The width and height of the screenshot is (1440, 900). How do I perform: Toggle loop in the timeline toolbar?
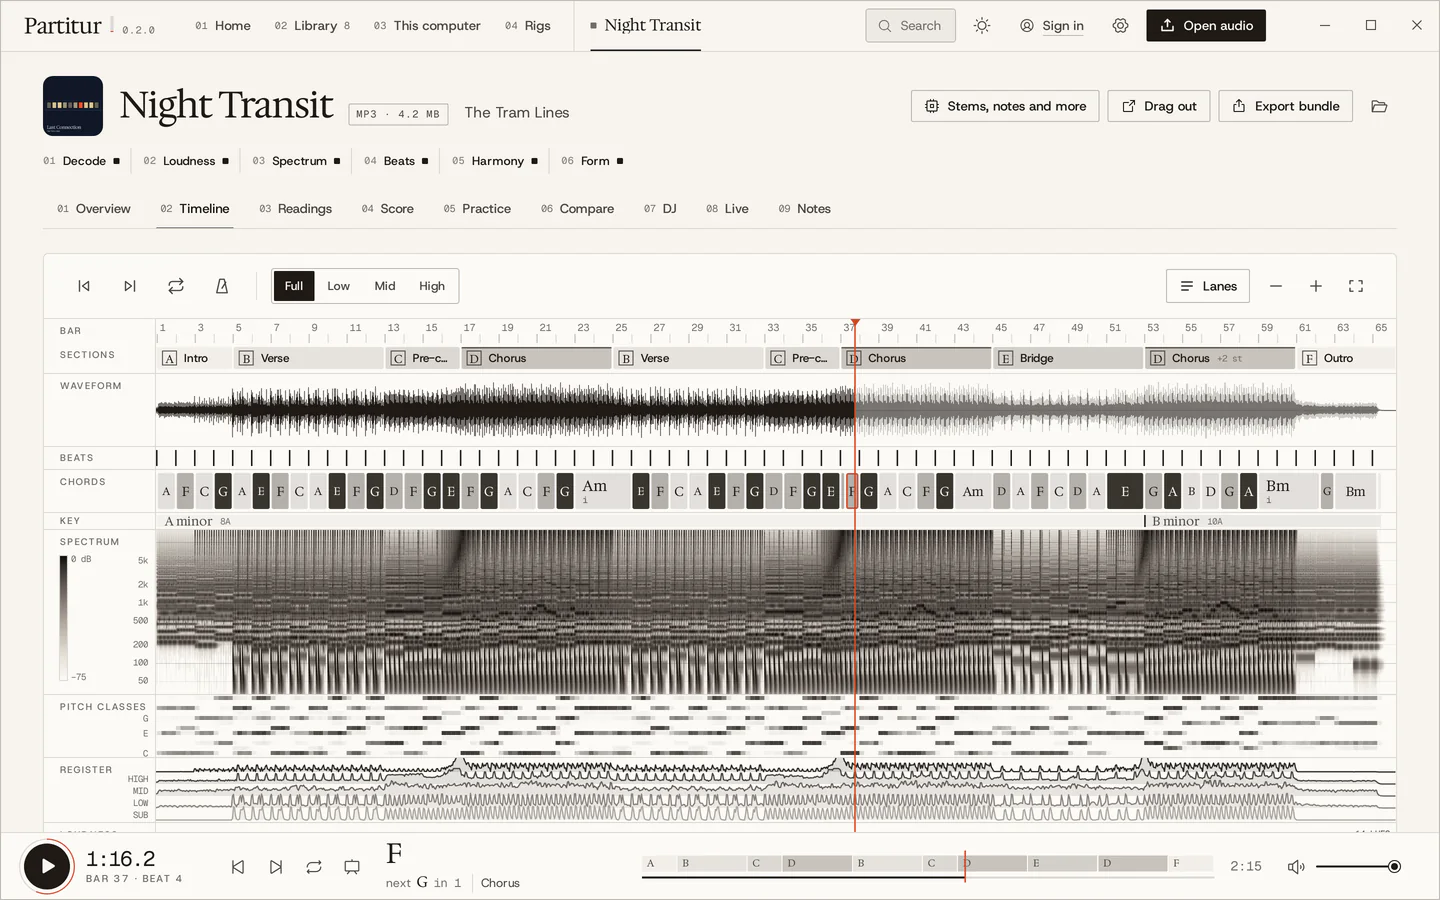[176, 286]
